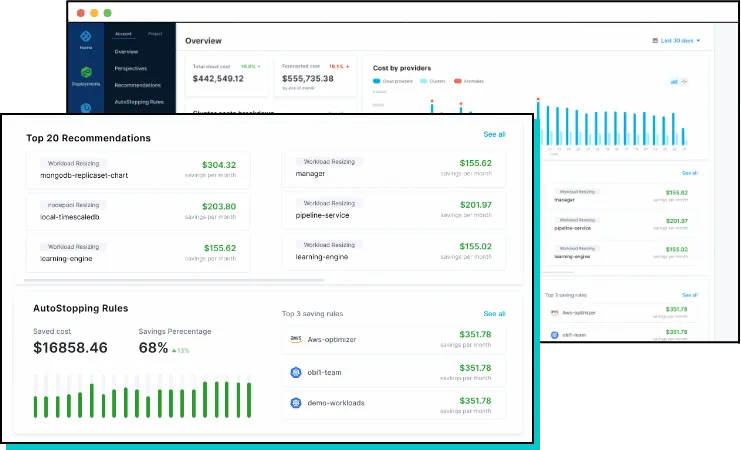The width and height of the screenshot is (741, 450).
Task: Open manager recommendation in the foreground panel
Action: click(x=393, y=168)
